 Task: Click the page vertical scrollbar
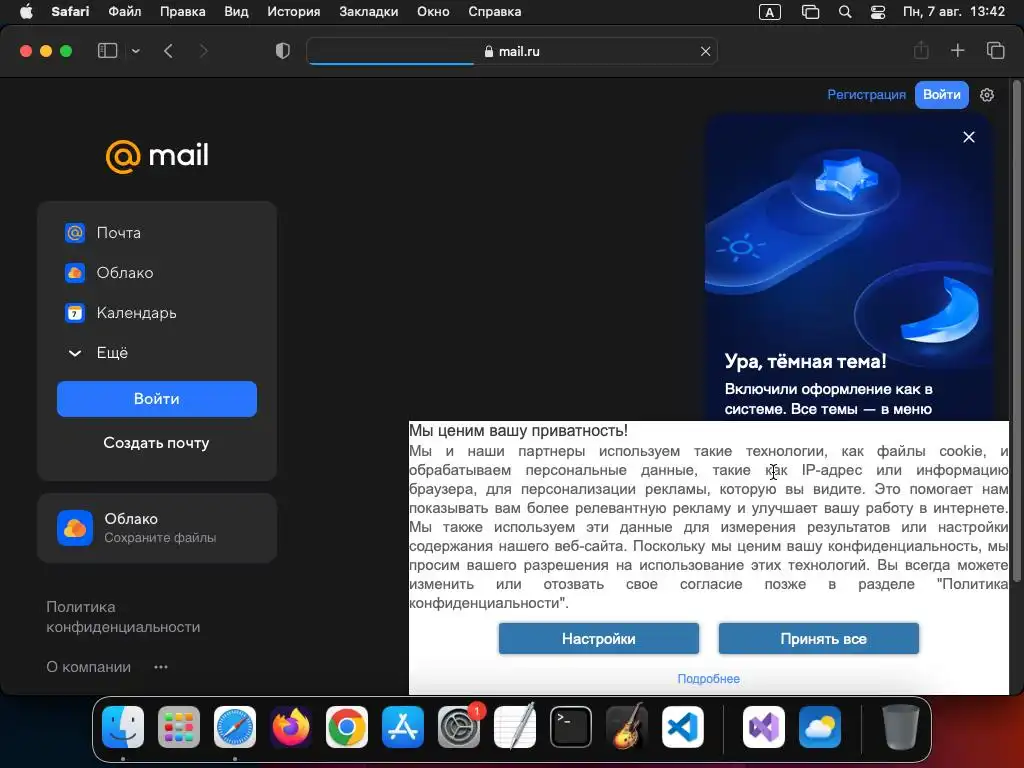(1016, 330)
